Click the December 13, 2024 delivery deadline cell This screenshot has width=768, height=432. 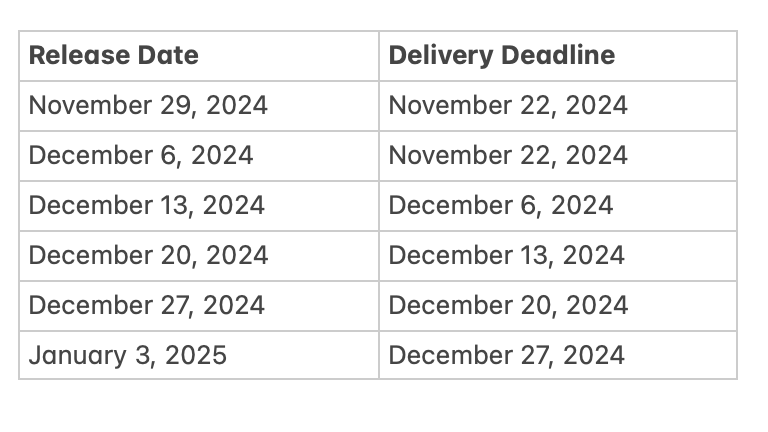(x=558, y=256)
